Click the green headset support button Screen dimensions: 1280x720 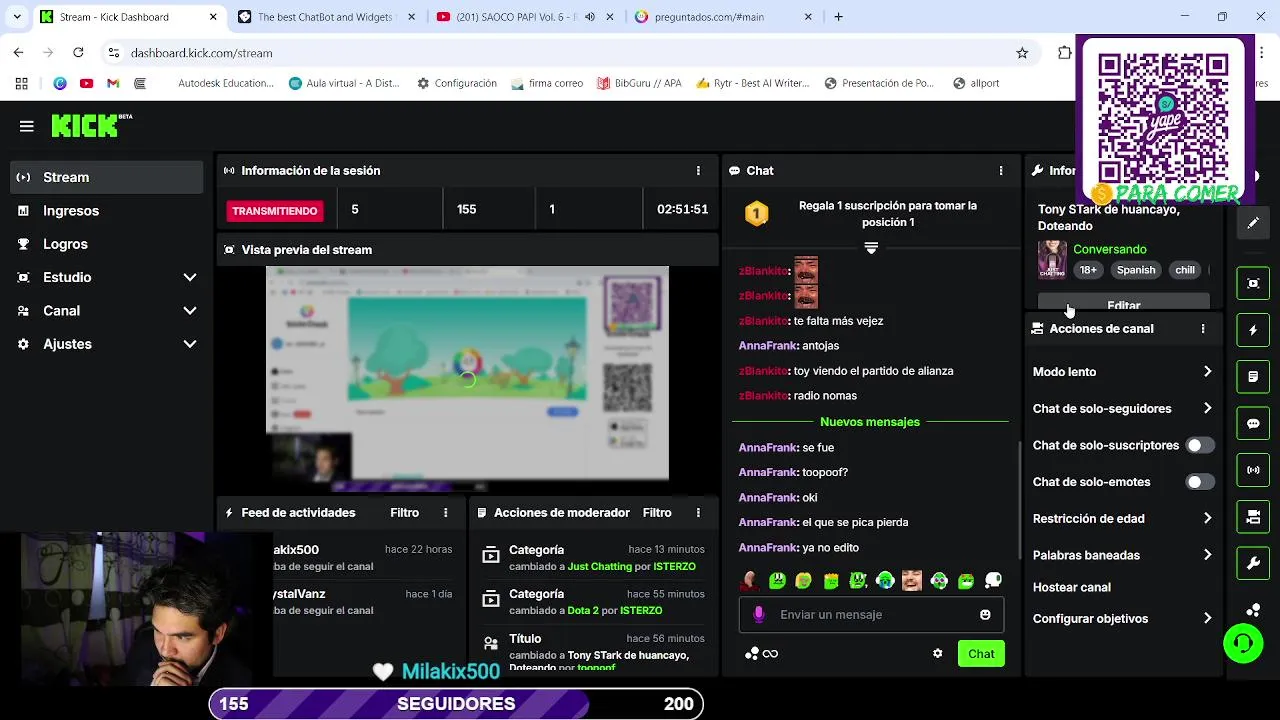pos(1243,643)
